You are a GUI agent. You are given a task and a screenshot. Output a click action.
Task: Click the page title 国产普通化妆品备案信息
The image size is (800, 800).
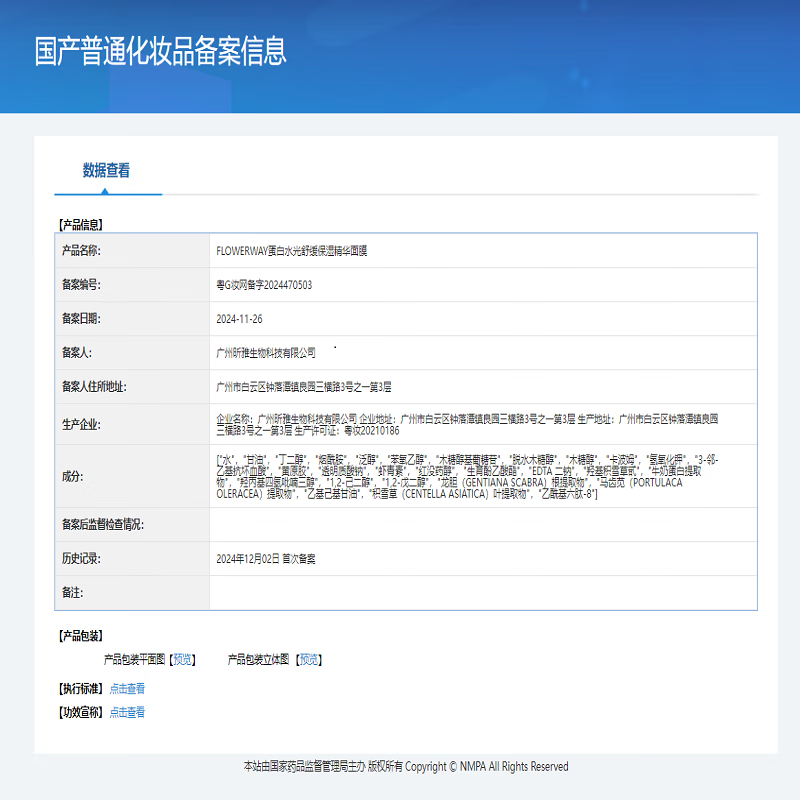click(x=161, y=51)
